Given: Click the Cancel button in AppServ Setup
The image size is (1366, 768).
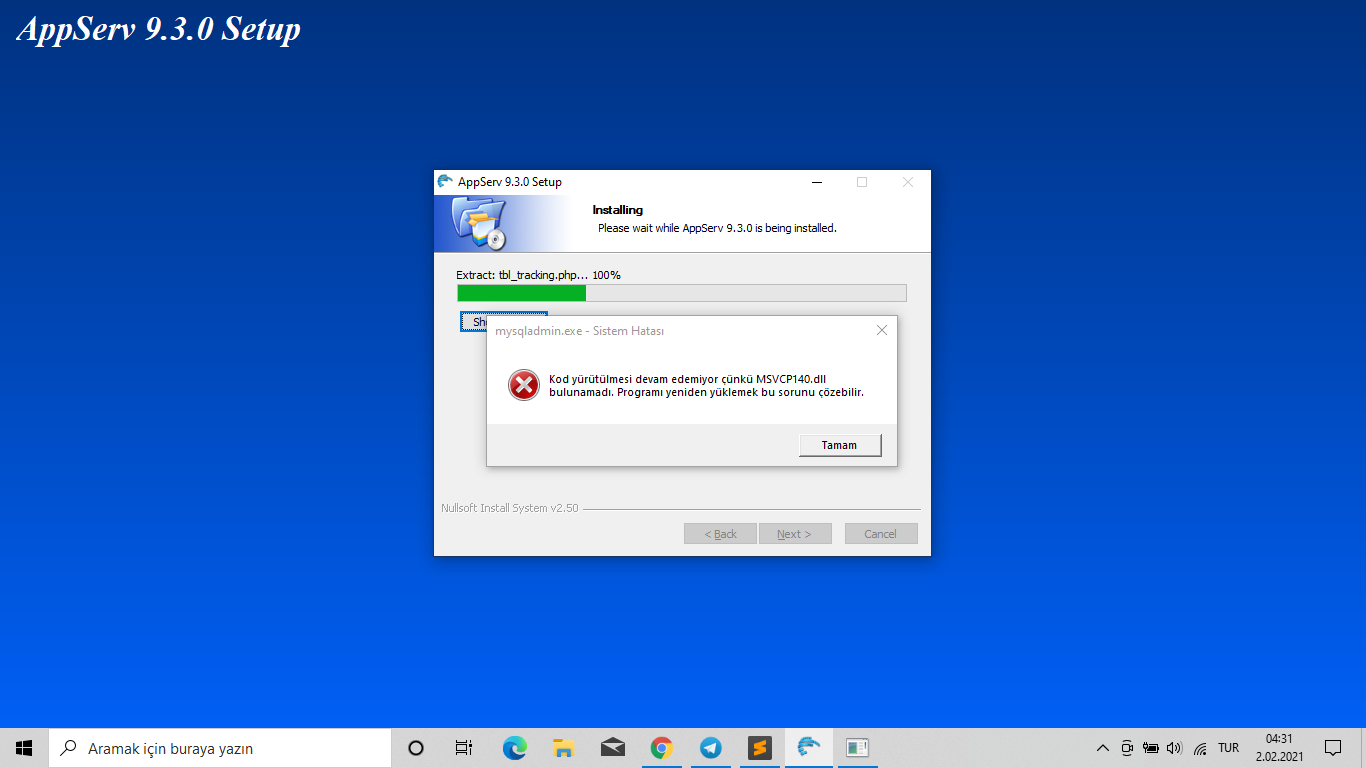Looking at the screenshot, I should 881,534.
